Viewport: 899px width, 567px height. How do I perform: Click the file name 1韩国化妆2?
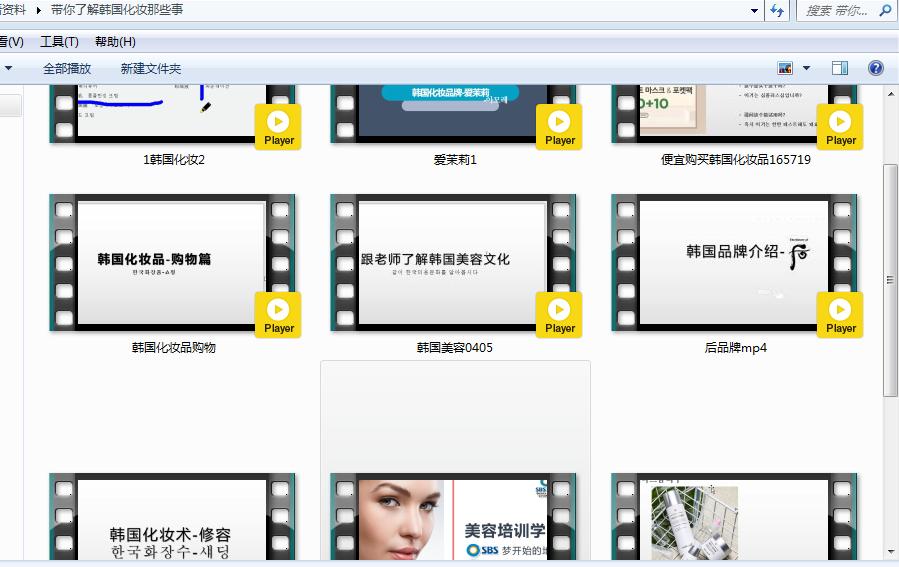[x=174, y=160]
